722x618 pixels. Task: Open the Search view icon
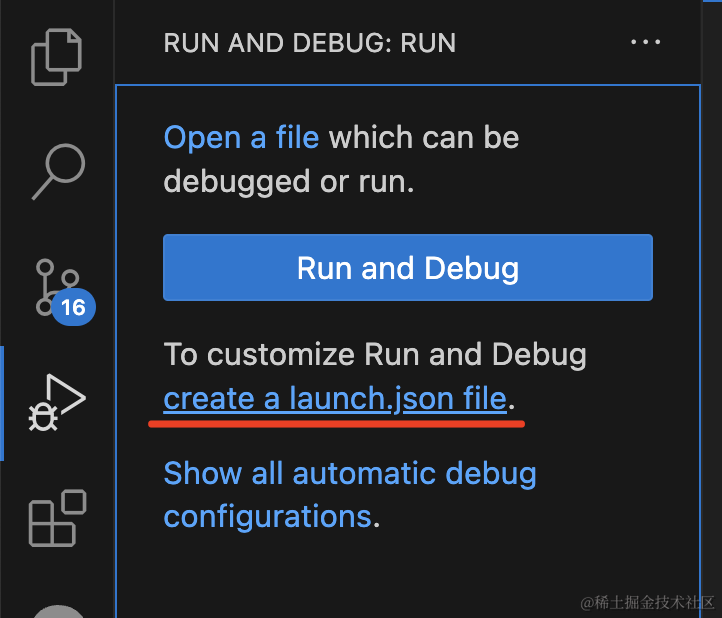click(x=58, y=171)
